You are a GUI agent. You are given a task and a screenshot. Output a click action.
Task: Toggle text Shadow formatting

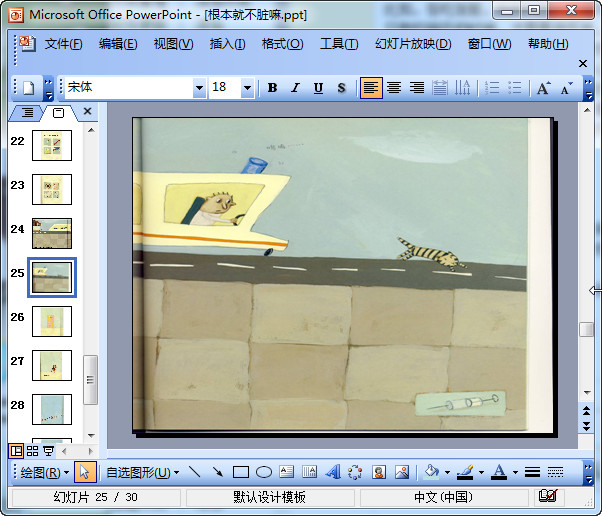tap(341, 88)
